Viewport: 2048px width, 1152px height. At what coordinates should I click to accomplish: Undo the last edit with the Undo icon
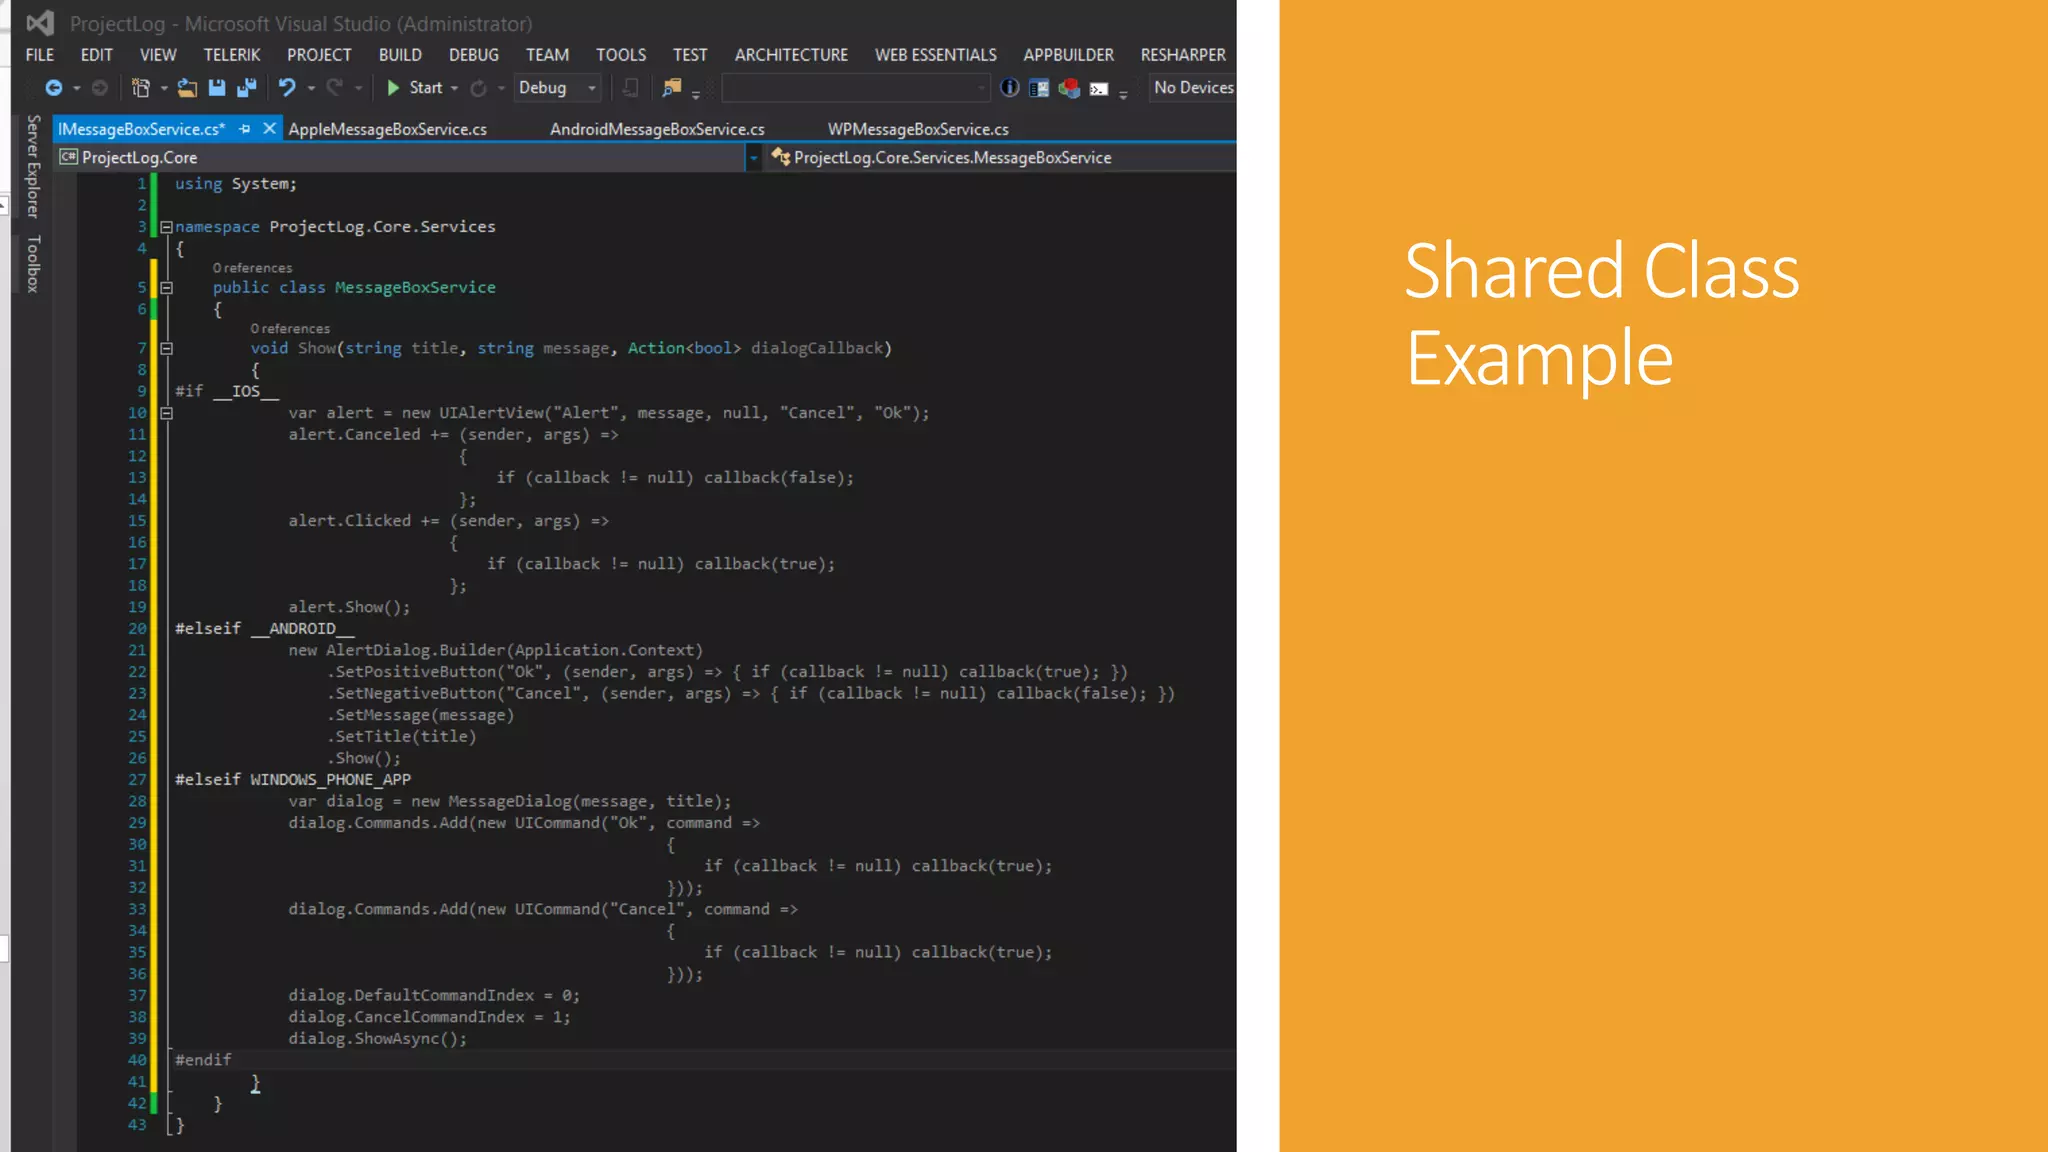[287, 88]
